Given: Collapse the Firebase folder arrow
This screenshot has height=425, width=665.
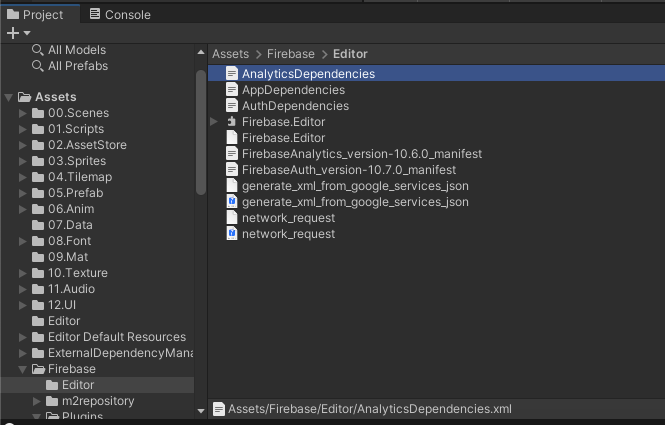Looking at the screenshot, I should pyautogui.click(x=23, y=369).
